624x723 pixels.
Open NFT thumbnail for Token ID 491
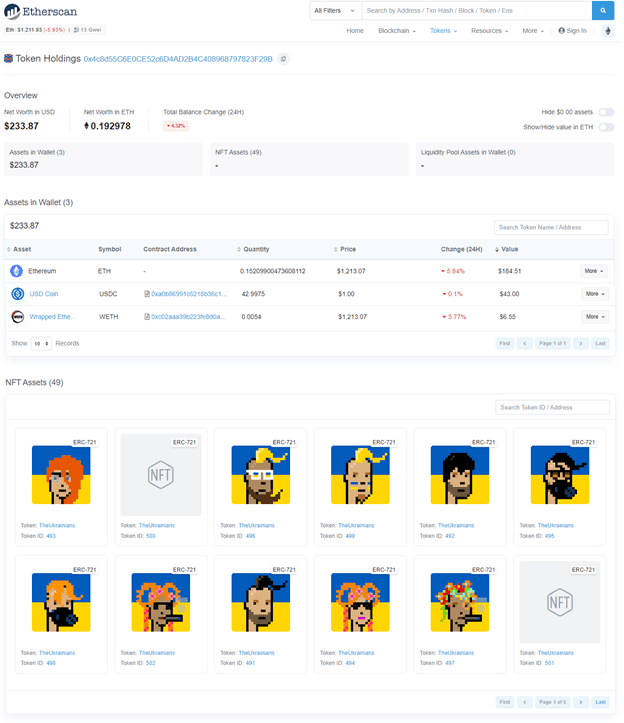point(262,605)
